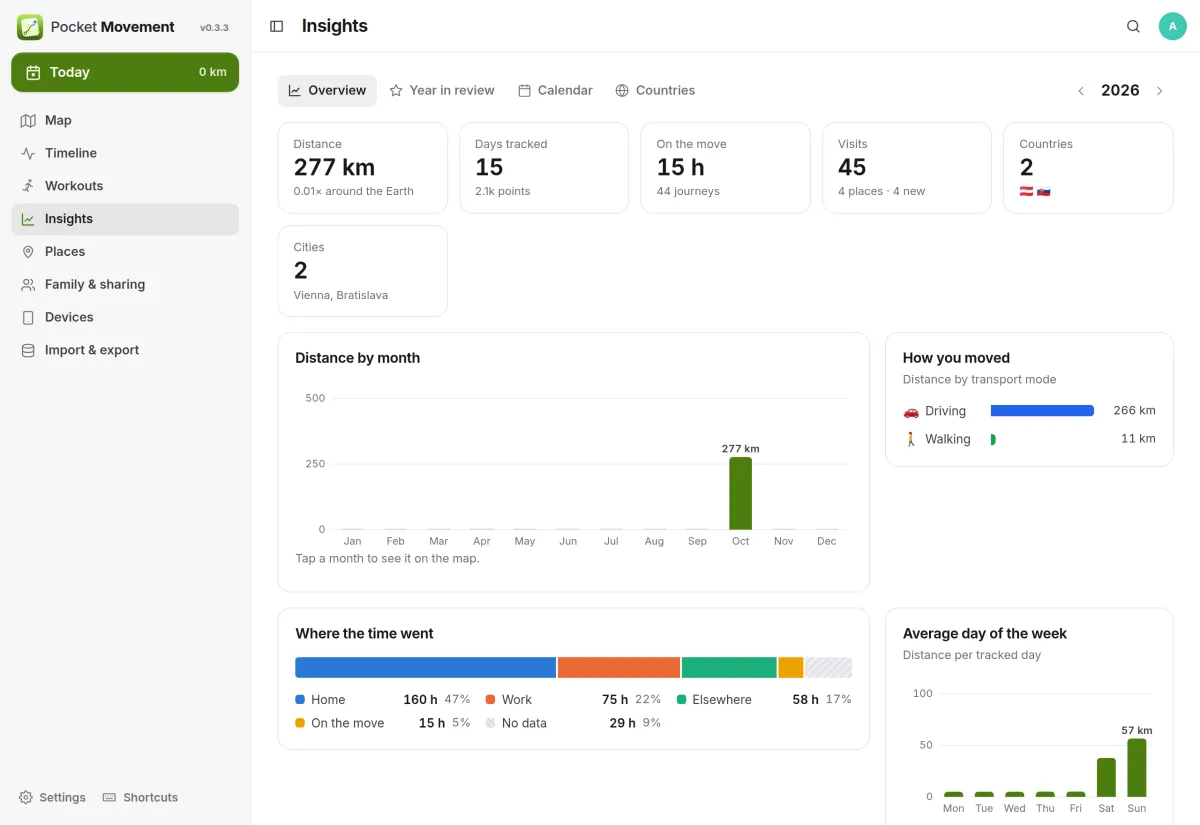Switch to the Overview tab
Screen dimensions: 1200x825
coord(327,90)
